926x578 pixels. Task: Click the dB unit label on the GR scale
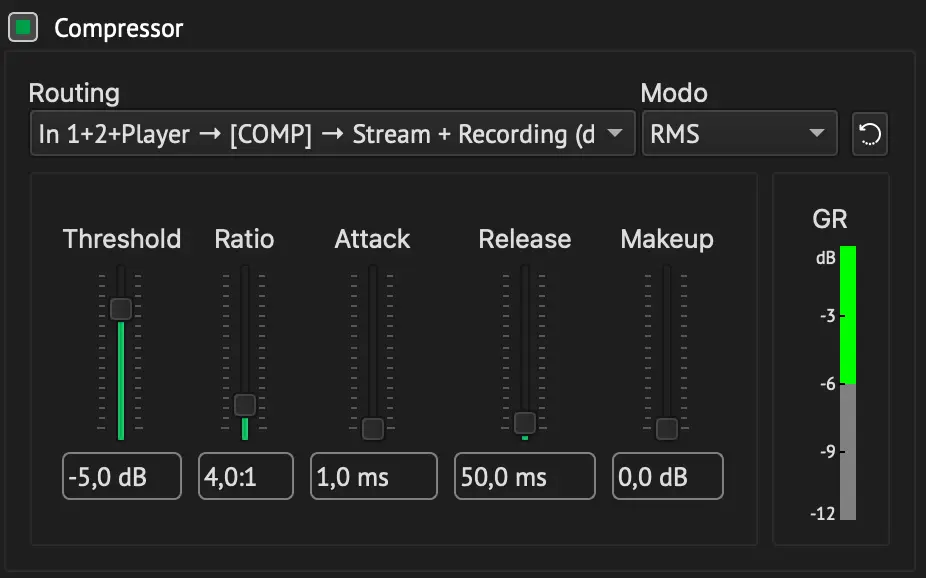tap(826, 258)
